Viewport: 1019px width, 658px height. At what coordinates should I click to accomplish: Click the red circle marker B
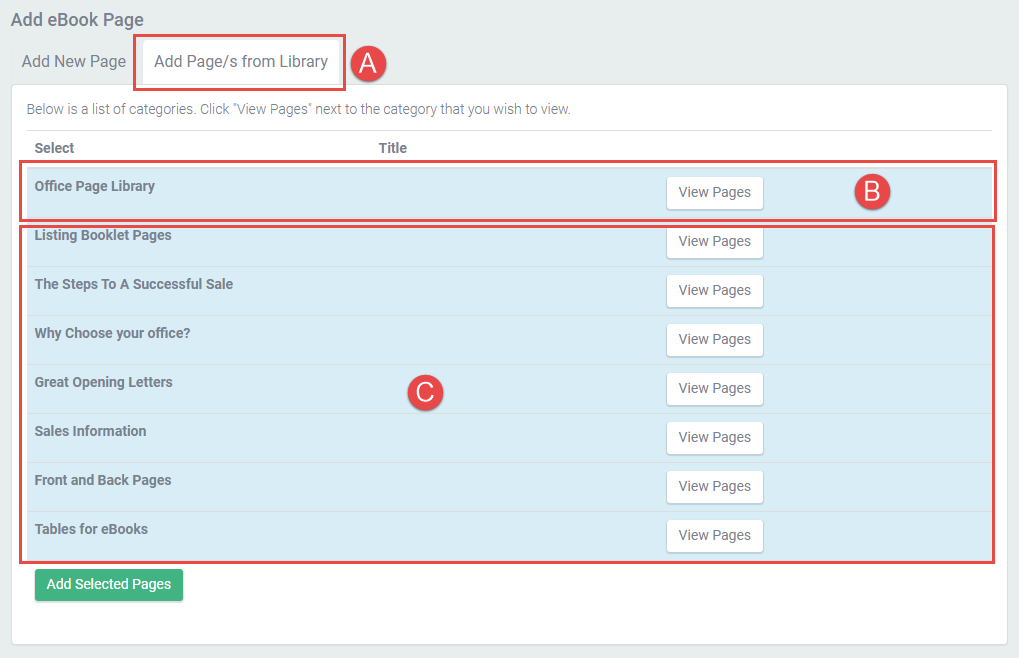(x=871, y=191)
